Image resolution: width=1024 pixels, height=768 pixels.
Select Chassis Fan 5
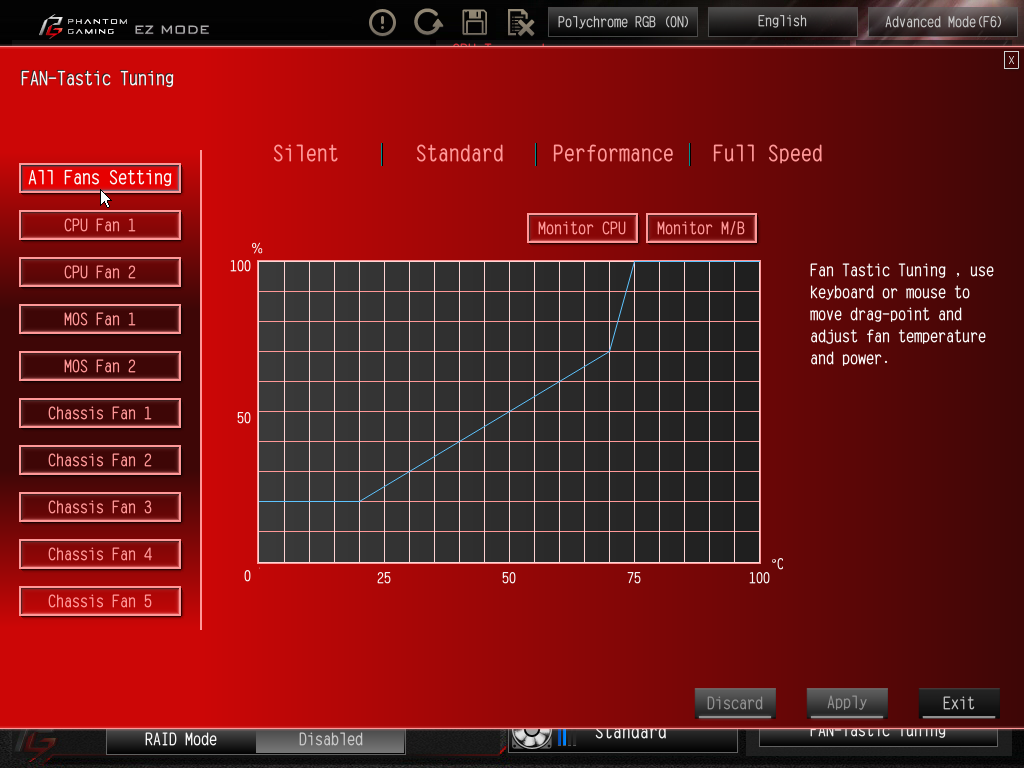pyautogui.click(x=100, y=601)
